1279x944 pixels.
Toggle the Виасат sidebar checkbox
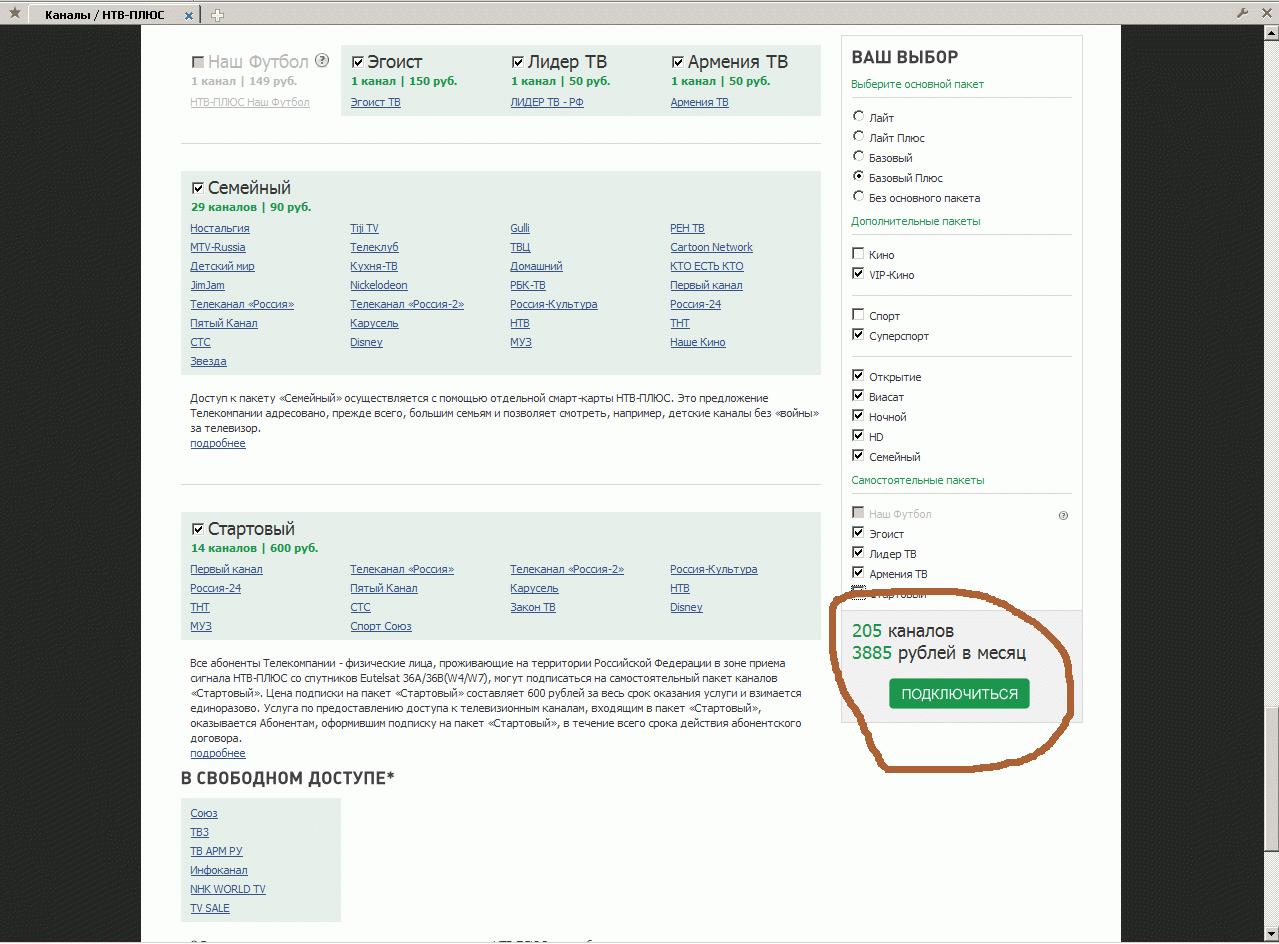(858, 395)
